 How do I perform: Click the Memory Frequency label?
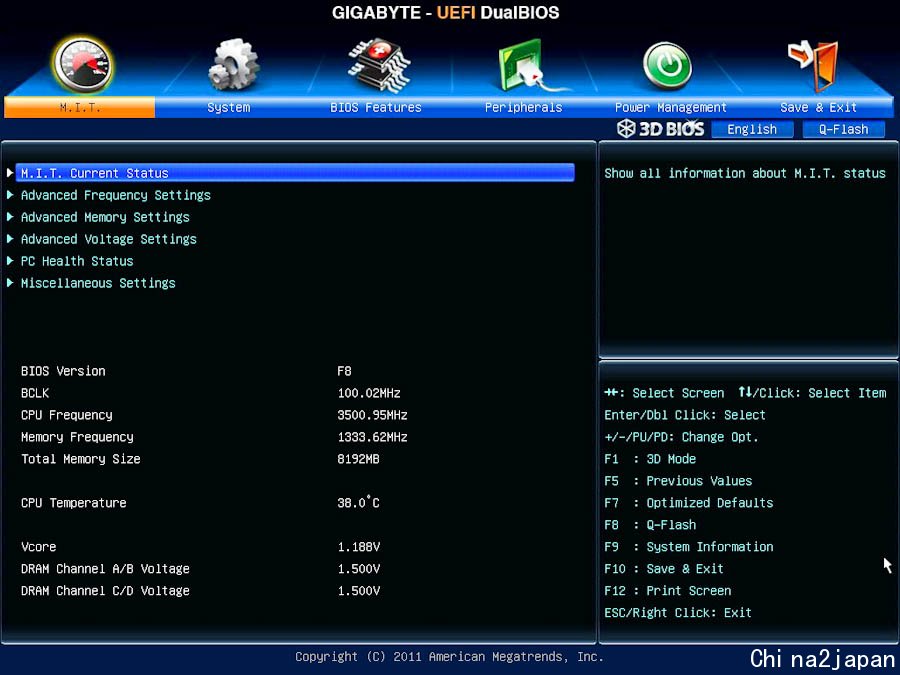coord(77,437)
